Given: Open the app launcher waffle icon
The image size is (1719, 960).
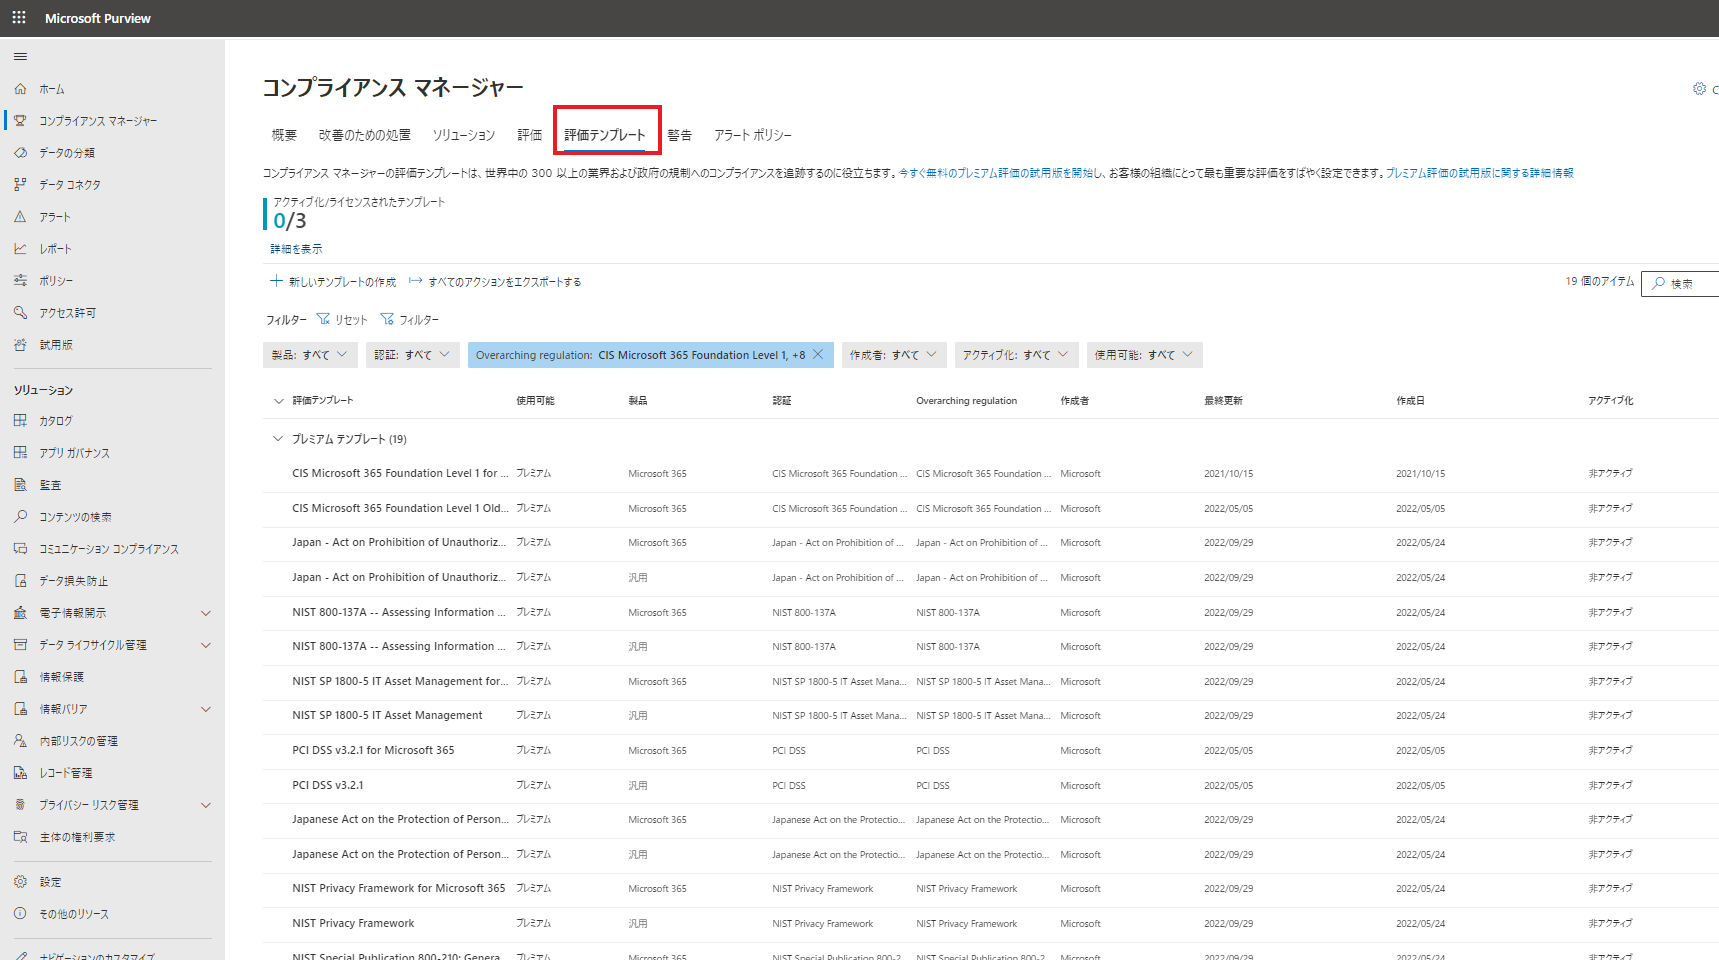Looking at the screenshot, I should point(19,18).
